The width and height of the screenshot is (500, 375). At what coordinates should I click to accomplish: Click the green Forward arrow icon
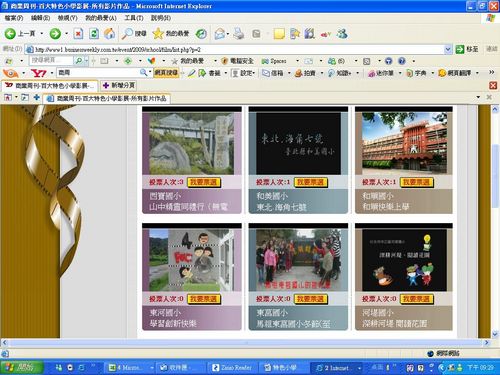coord(55,33)
